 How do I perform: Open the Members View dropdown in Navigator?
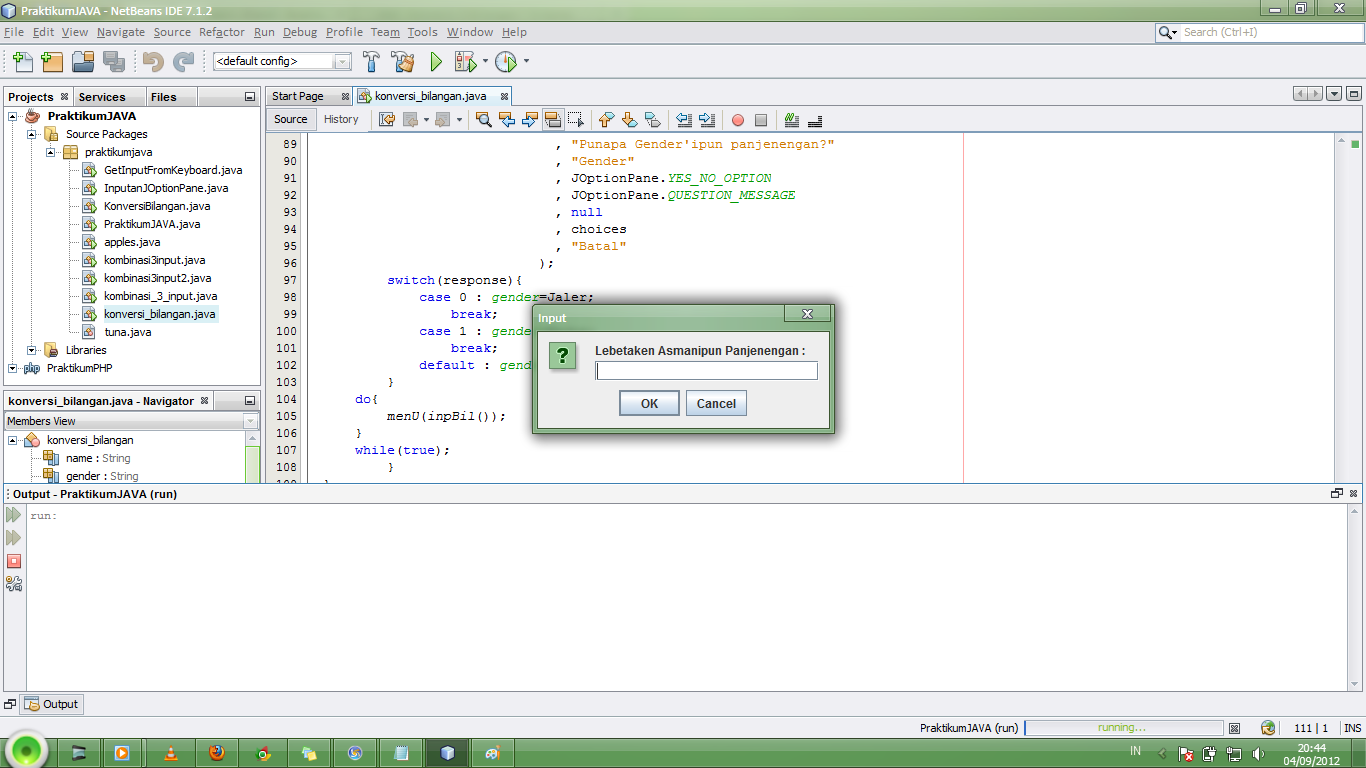[x=251, y=421]
